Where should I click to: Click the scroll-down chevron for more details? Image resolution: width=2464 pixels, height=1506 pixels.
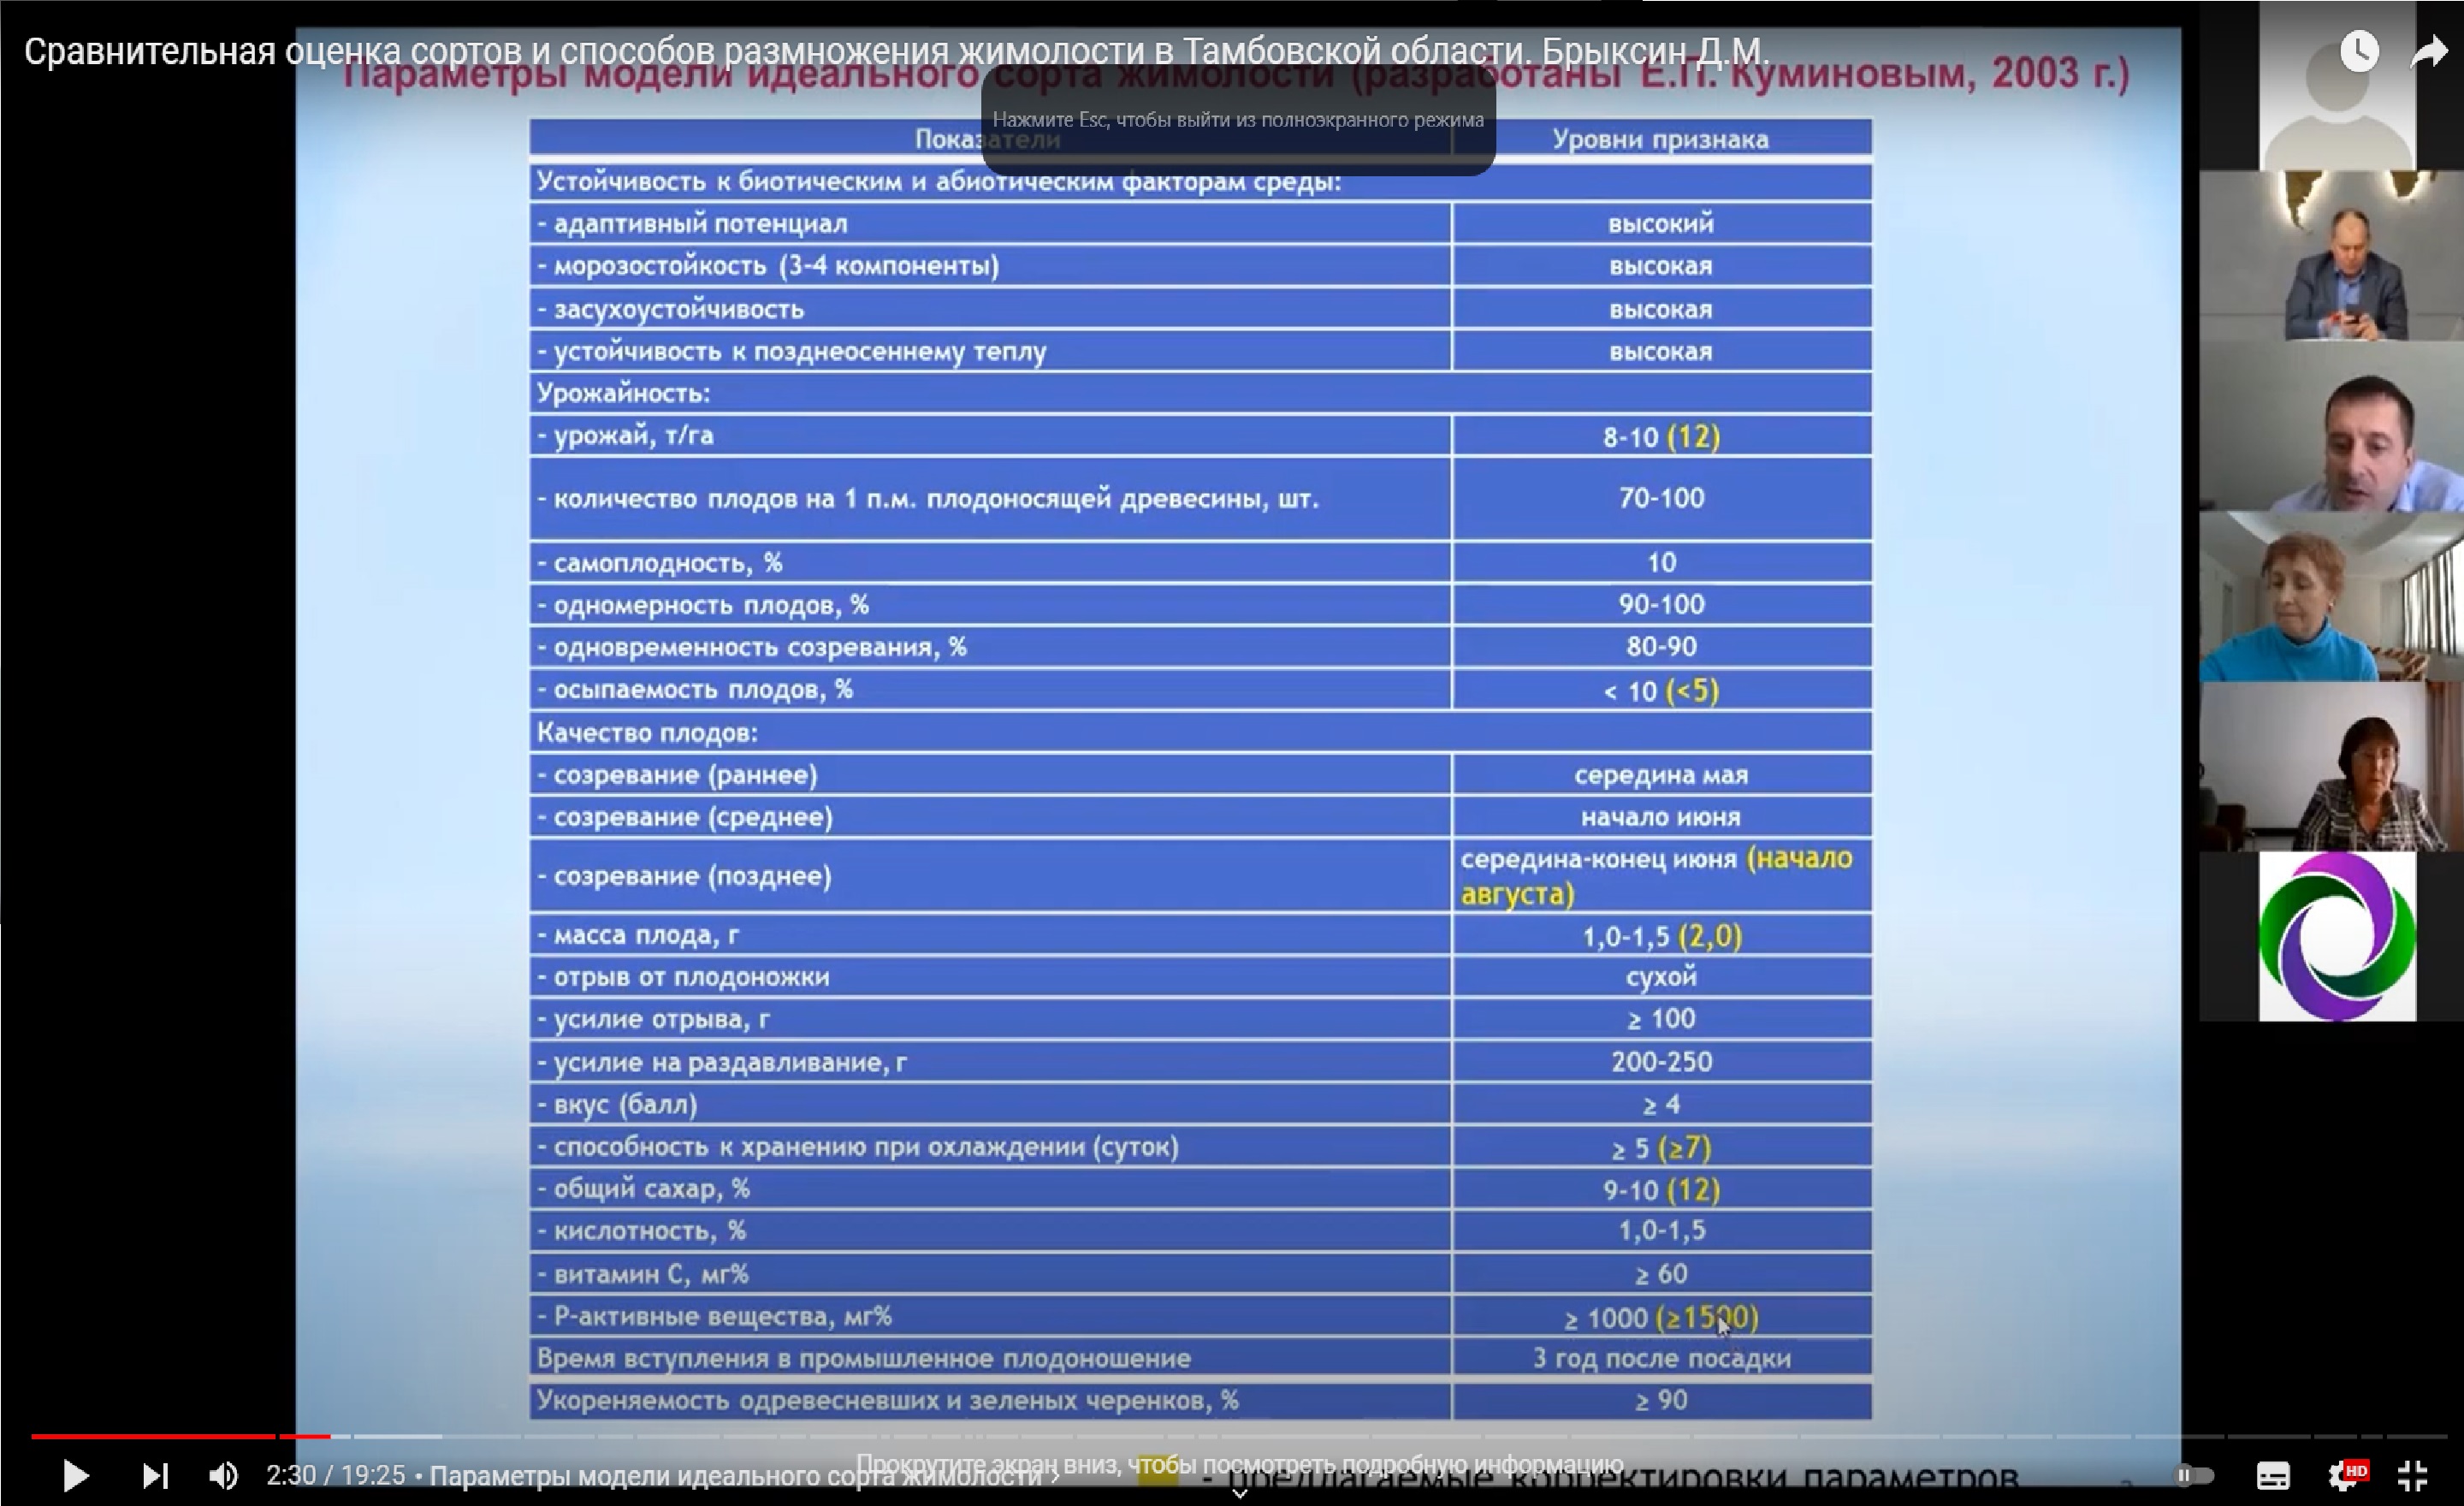(x=1239, y=1493)
